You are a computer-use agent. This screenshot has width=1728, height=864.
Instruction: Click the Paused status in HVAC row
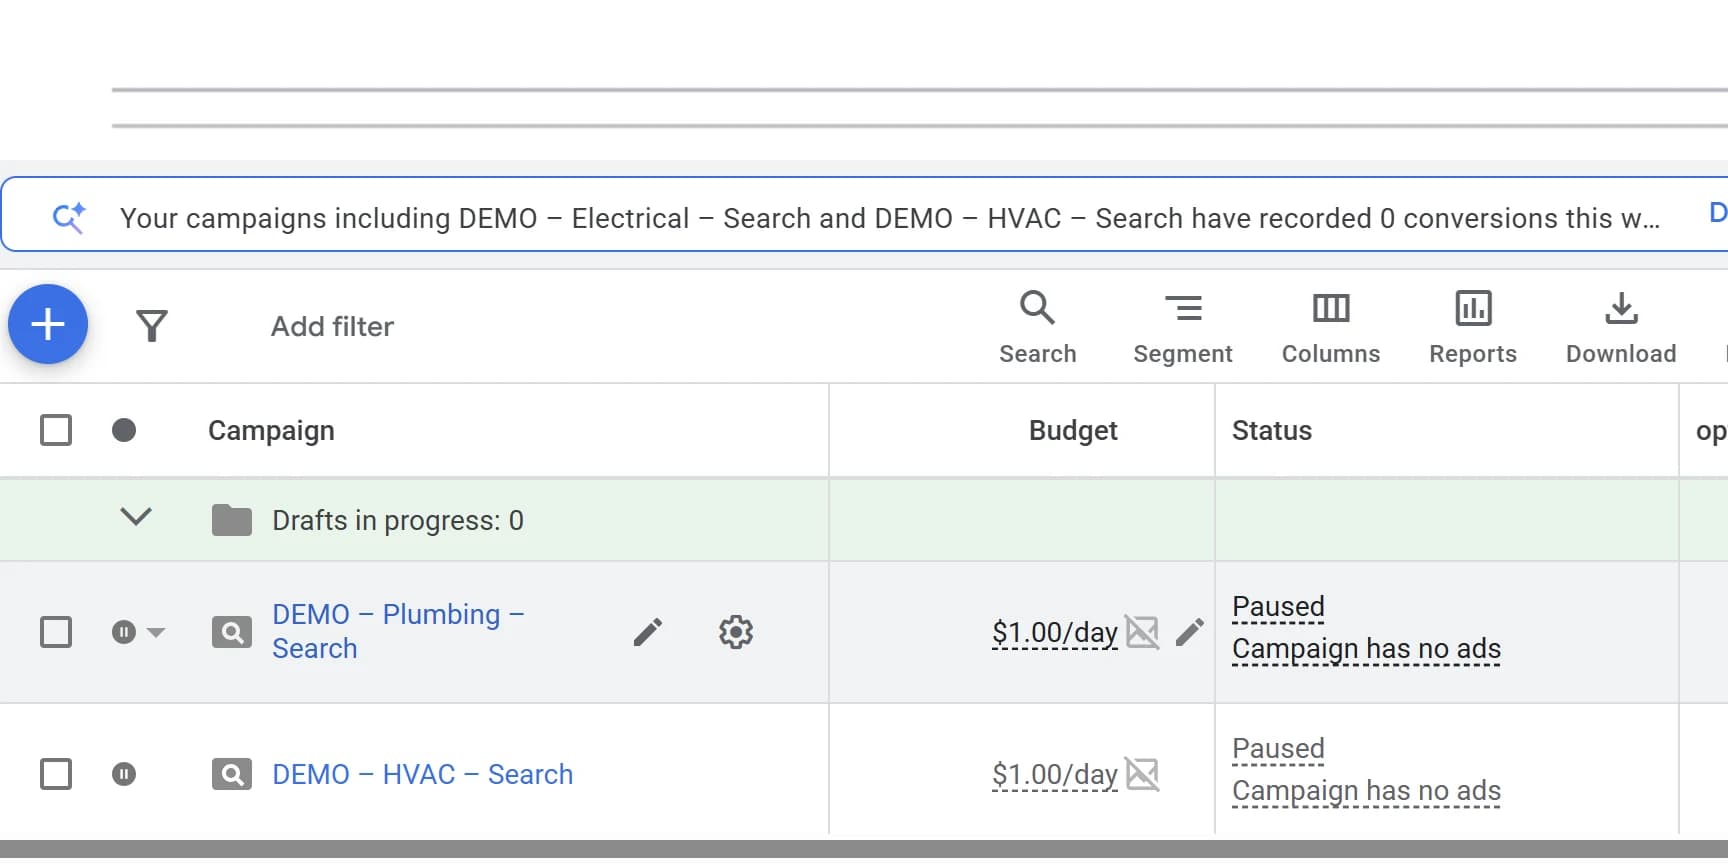[1278, 749]
